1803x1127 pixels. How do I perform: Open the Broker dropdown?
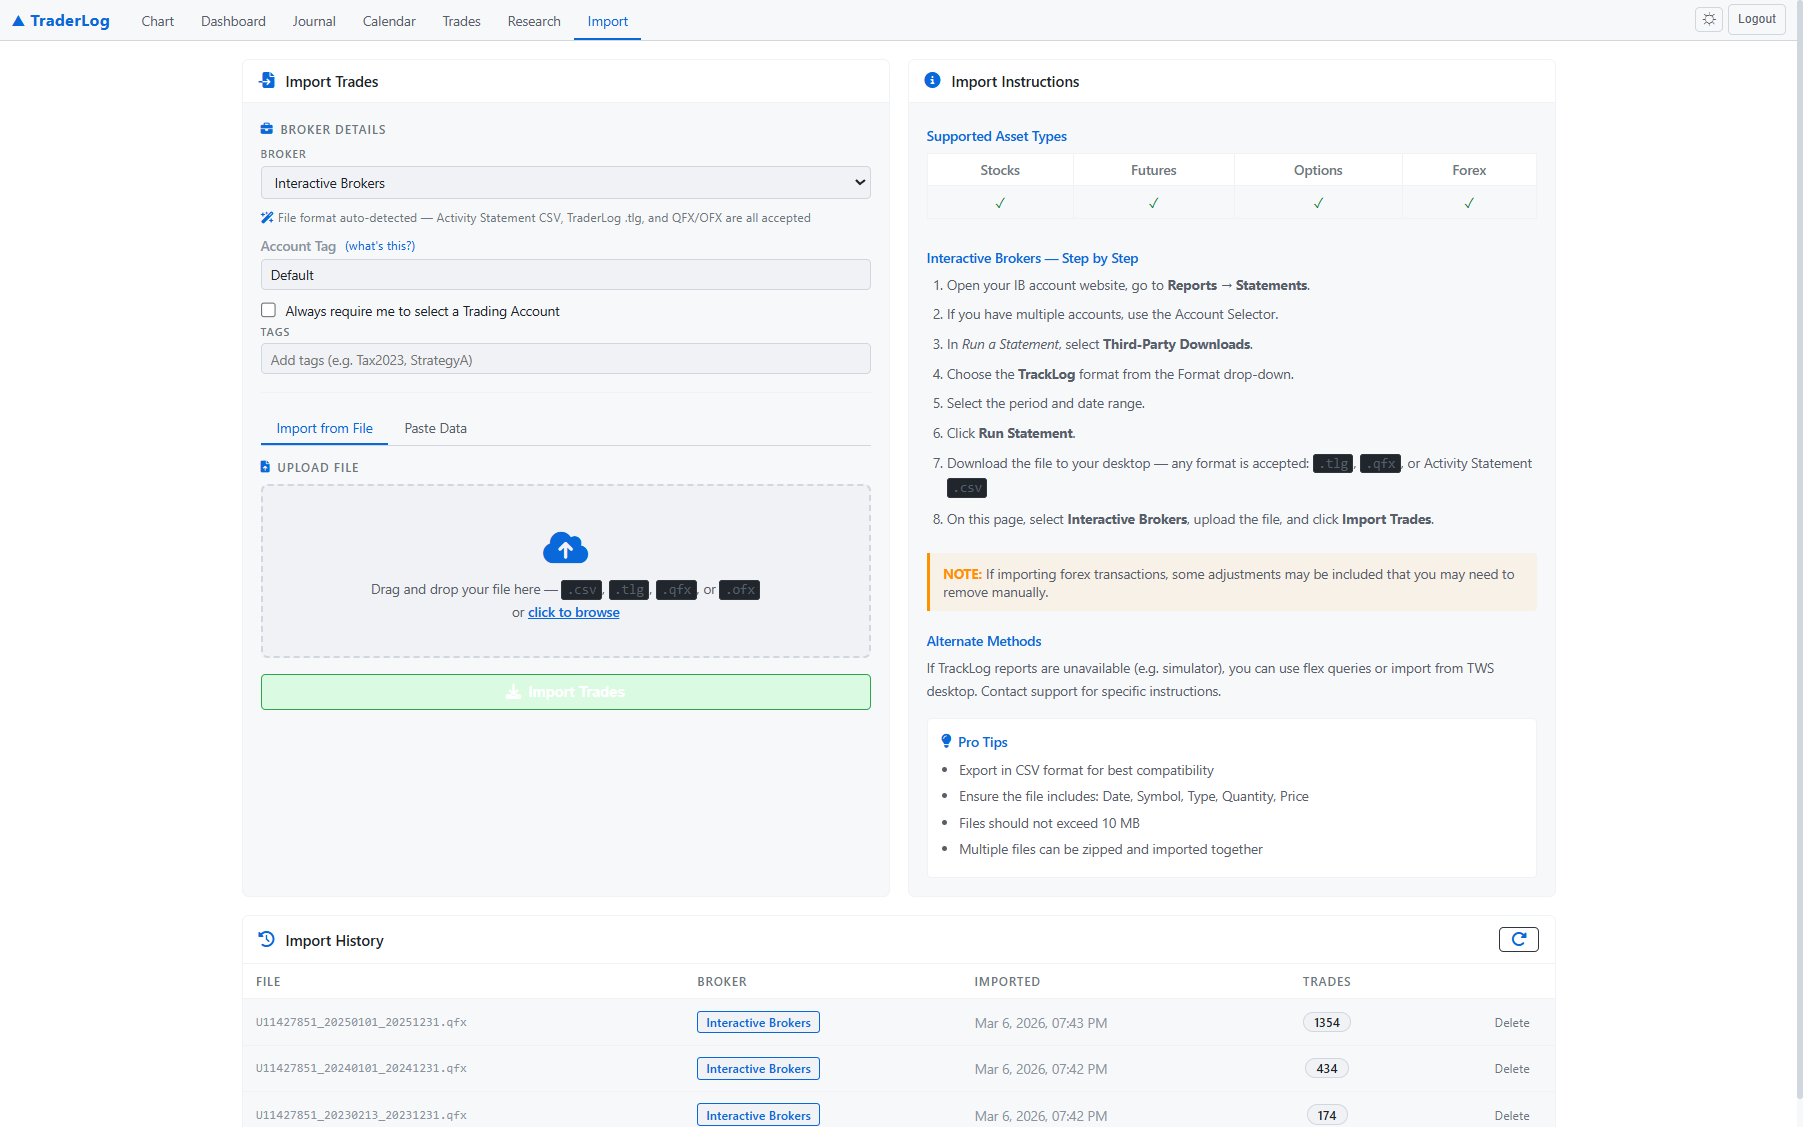(x=565, y=183)
